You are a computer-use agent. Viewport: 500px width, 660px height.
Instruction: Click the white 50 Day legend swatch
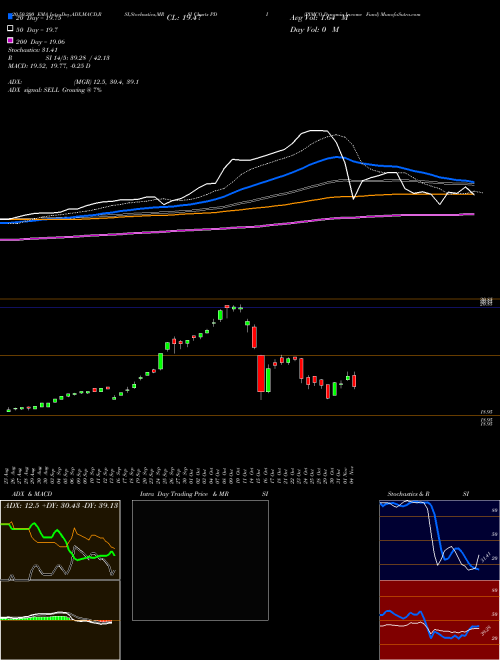[x=10, y=29]
